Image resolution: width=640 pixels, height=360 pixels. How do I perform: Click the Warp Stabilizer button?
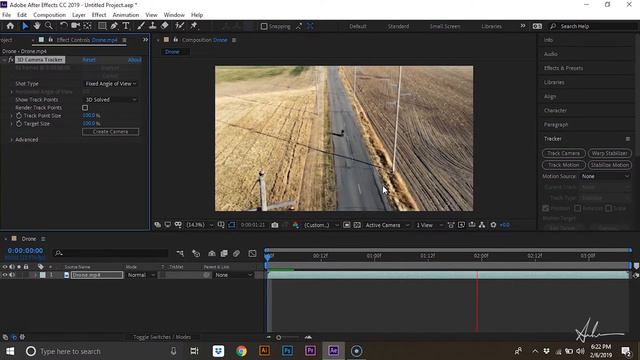tap(609, 153)
